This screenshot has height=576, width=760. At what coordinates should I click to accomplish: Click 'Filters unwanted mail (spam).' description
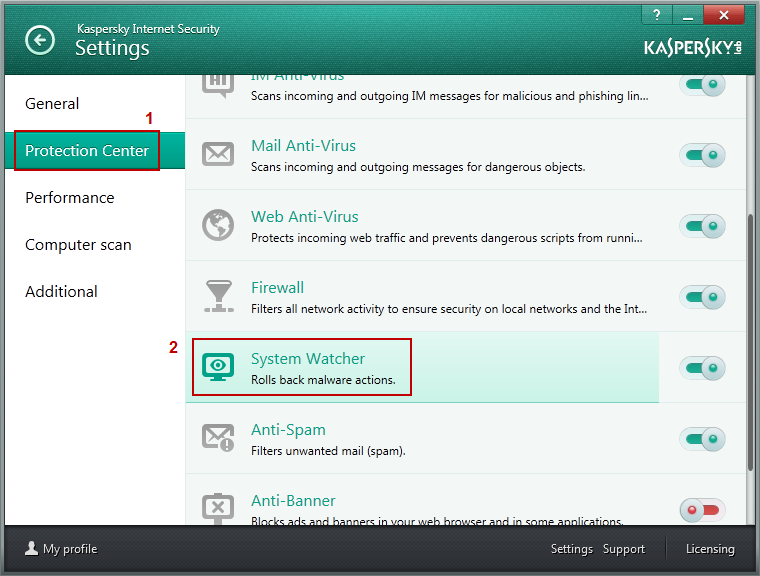(x=328, y=451)
